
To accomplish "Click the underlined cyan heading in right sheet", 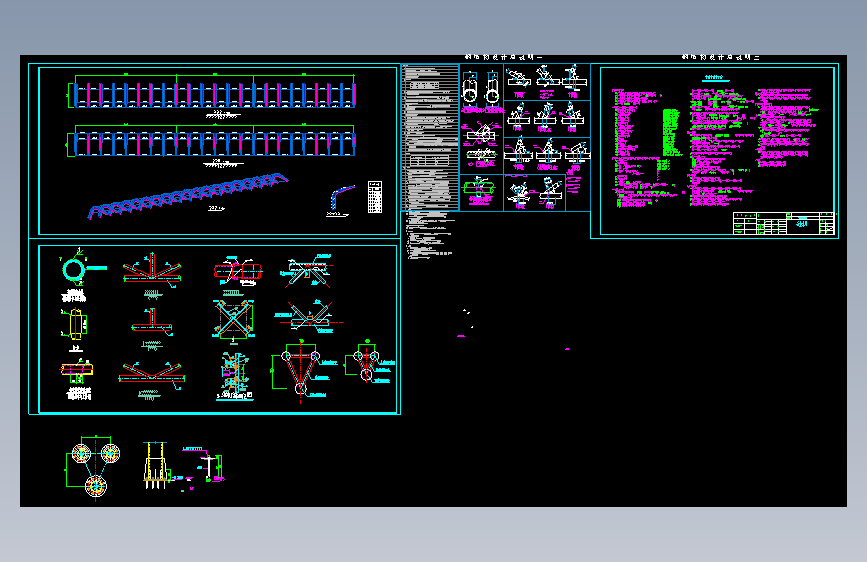I will [715, 79].
